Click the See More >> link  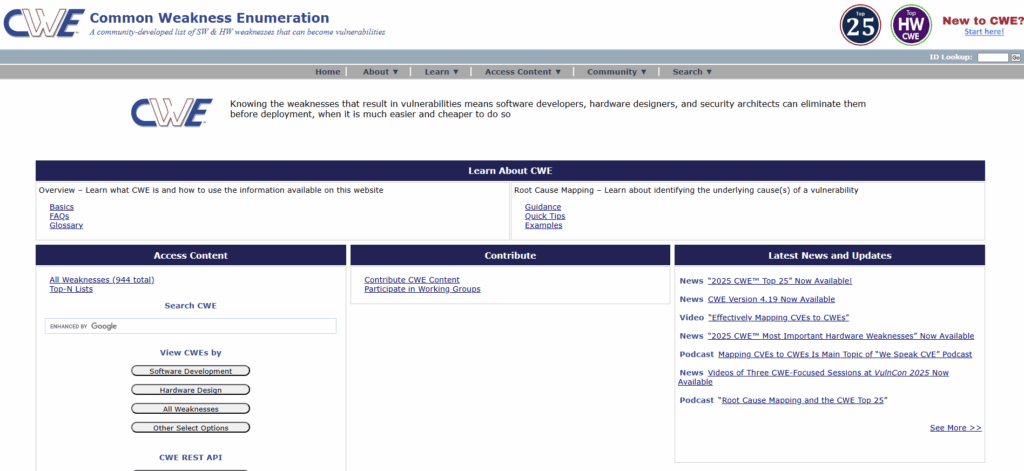click(955, 428)
